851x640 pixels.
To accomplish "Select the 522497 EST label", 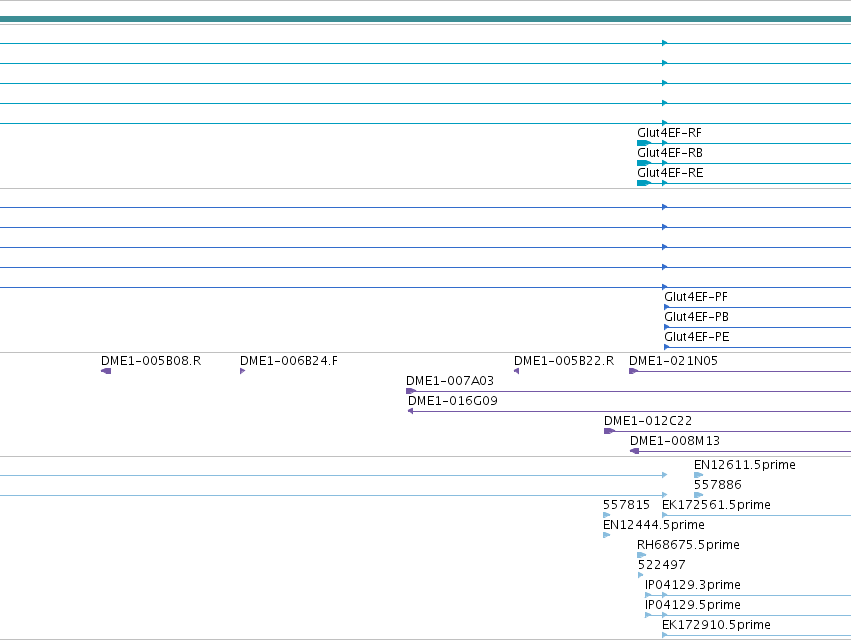I will tap(662, 565).
